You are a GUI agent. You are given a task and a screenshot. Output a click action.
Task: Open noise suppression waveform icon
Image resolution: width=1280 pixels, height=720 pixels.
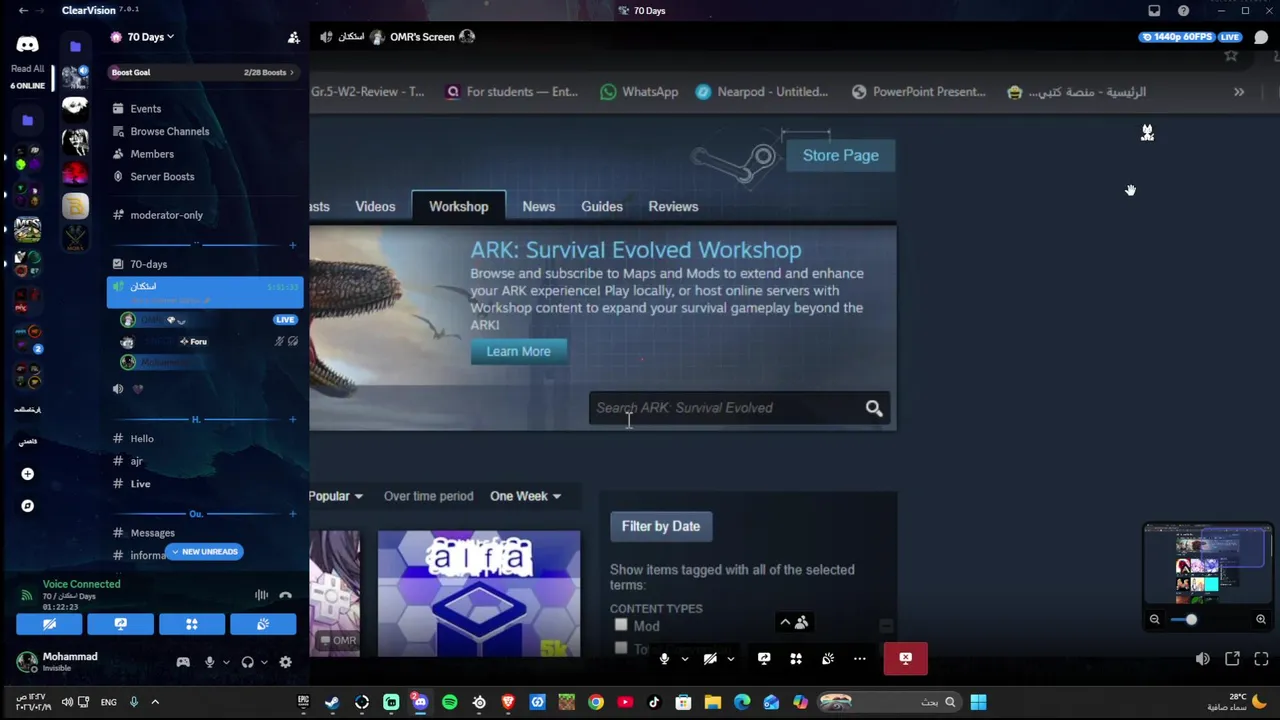point(261,595)
